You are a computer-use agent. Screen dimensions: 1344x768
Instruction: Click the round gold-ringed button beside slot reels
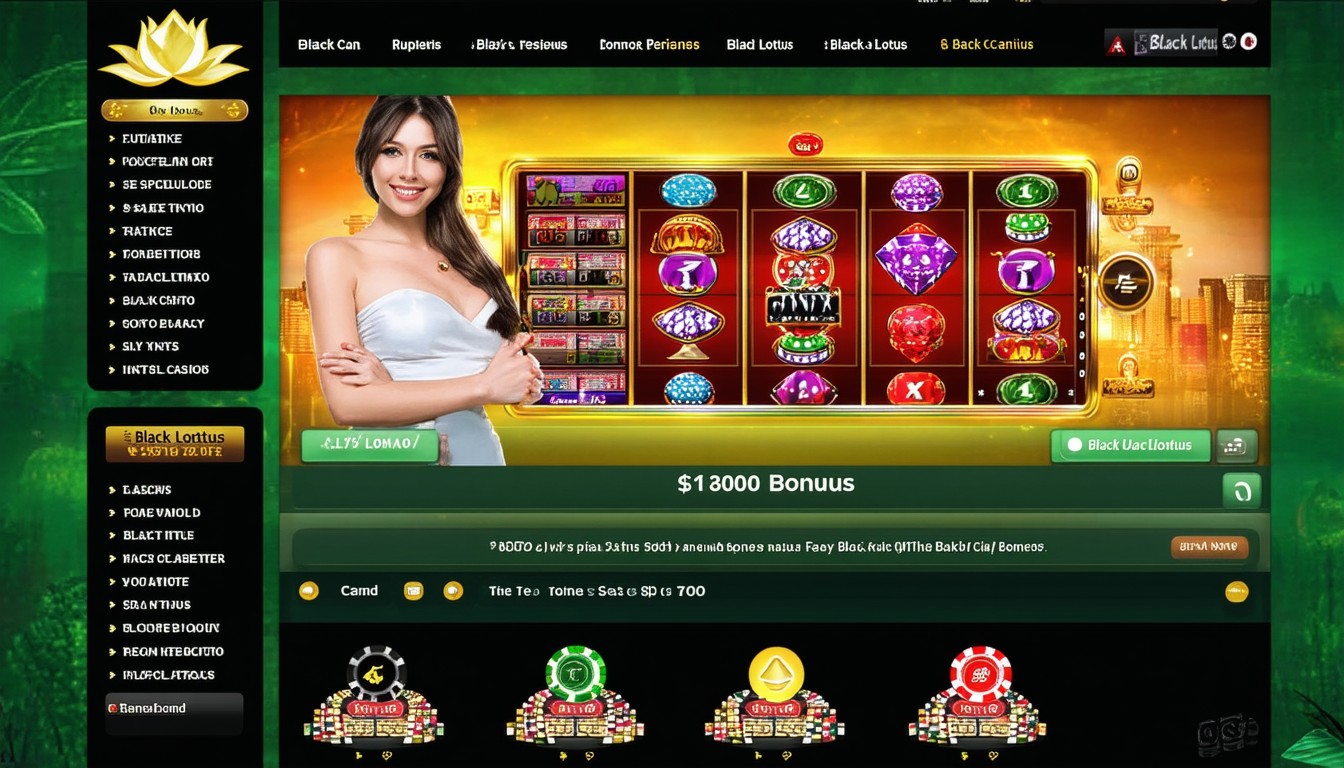(1126, 284)
